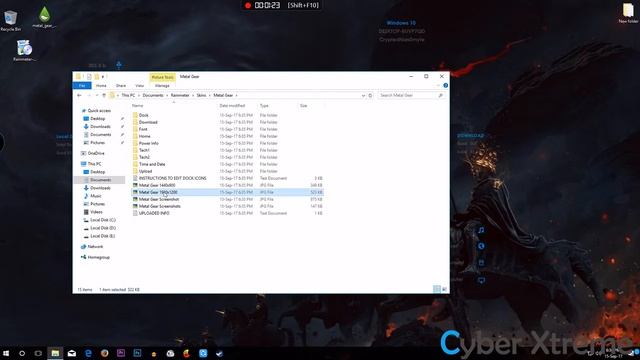Open the View ribbon tab

click(x=139, y=86)
